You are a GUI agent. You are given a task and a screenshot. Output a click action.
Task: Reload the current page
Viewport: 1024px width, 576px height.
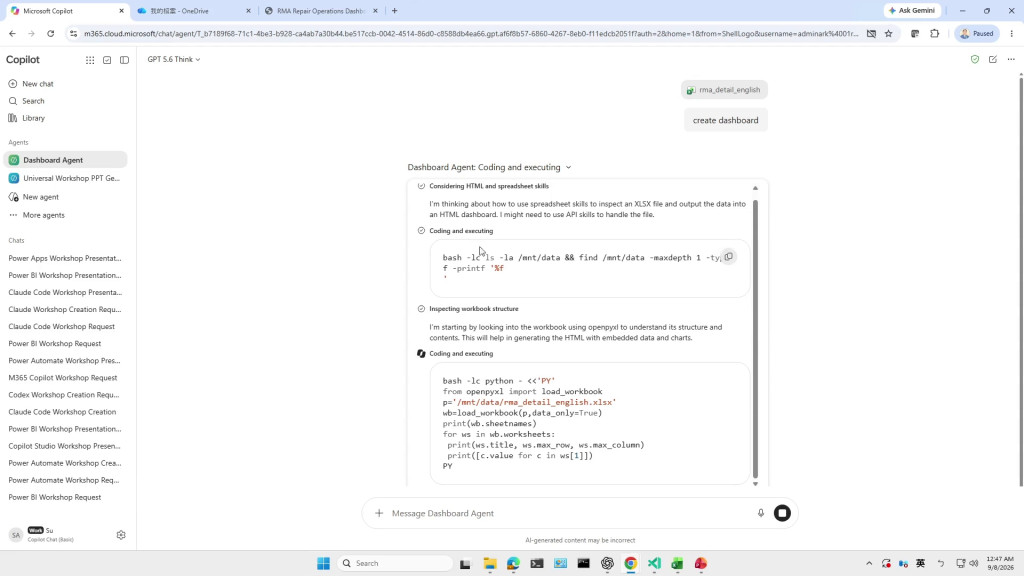(x=50, y=34)
